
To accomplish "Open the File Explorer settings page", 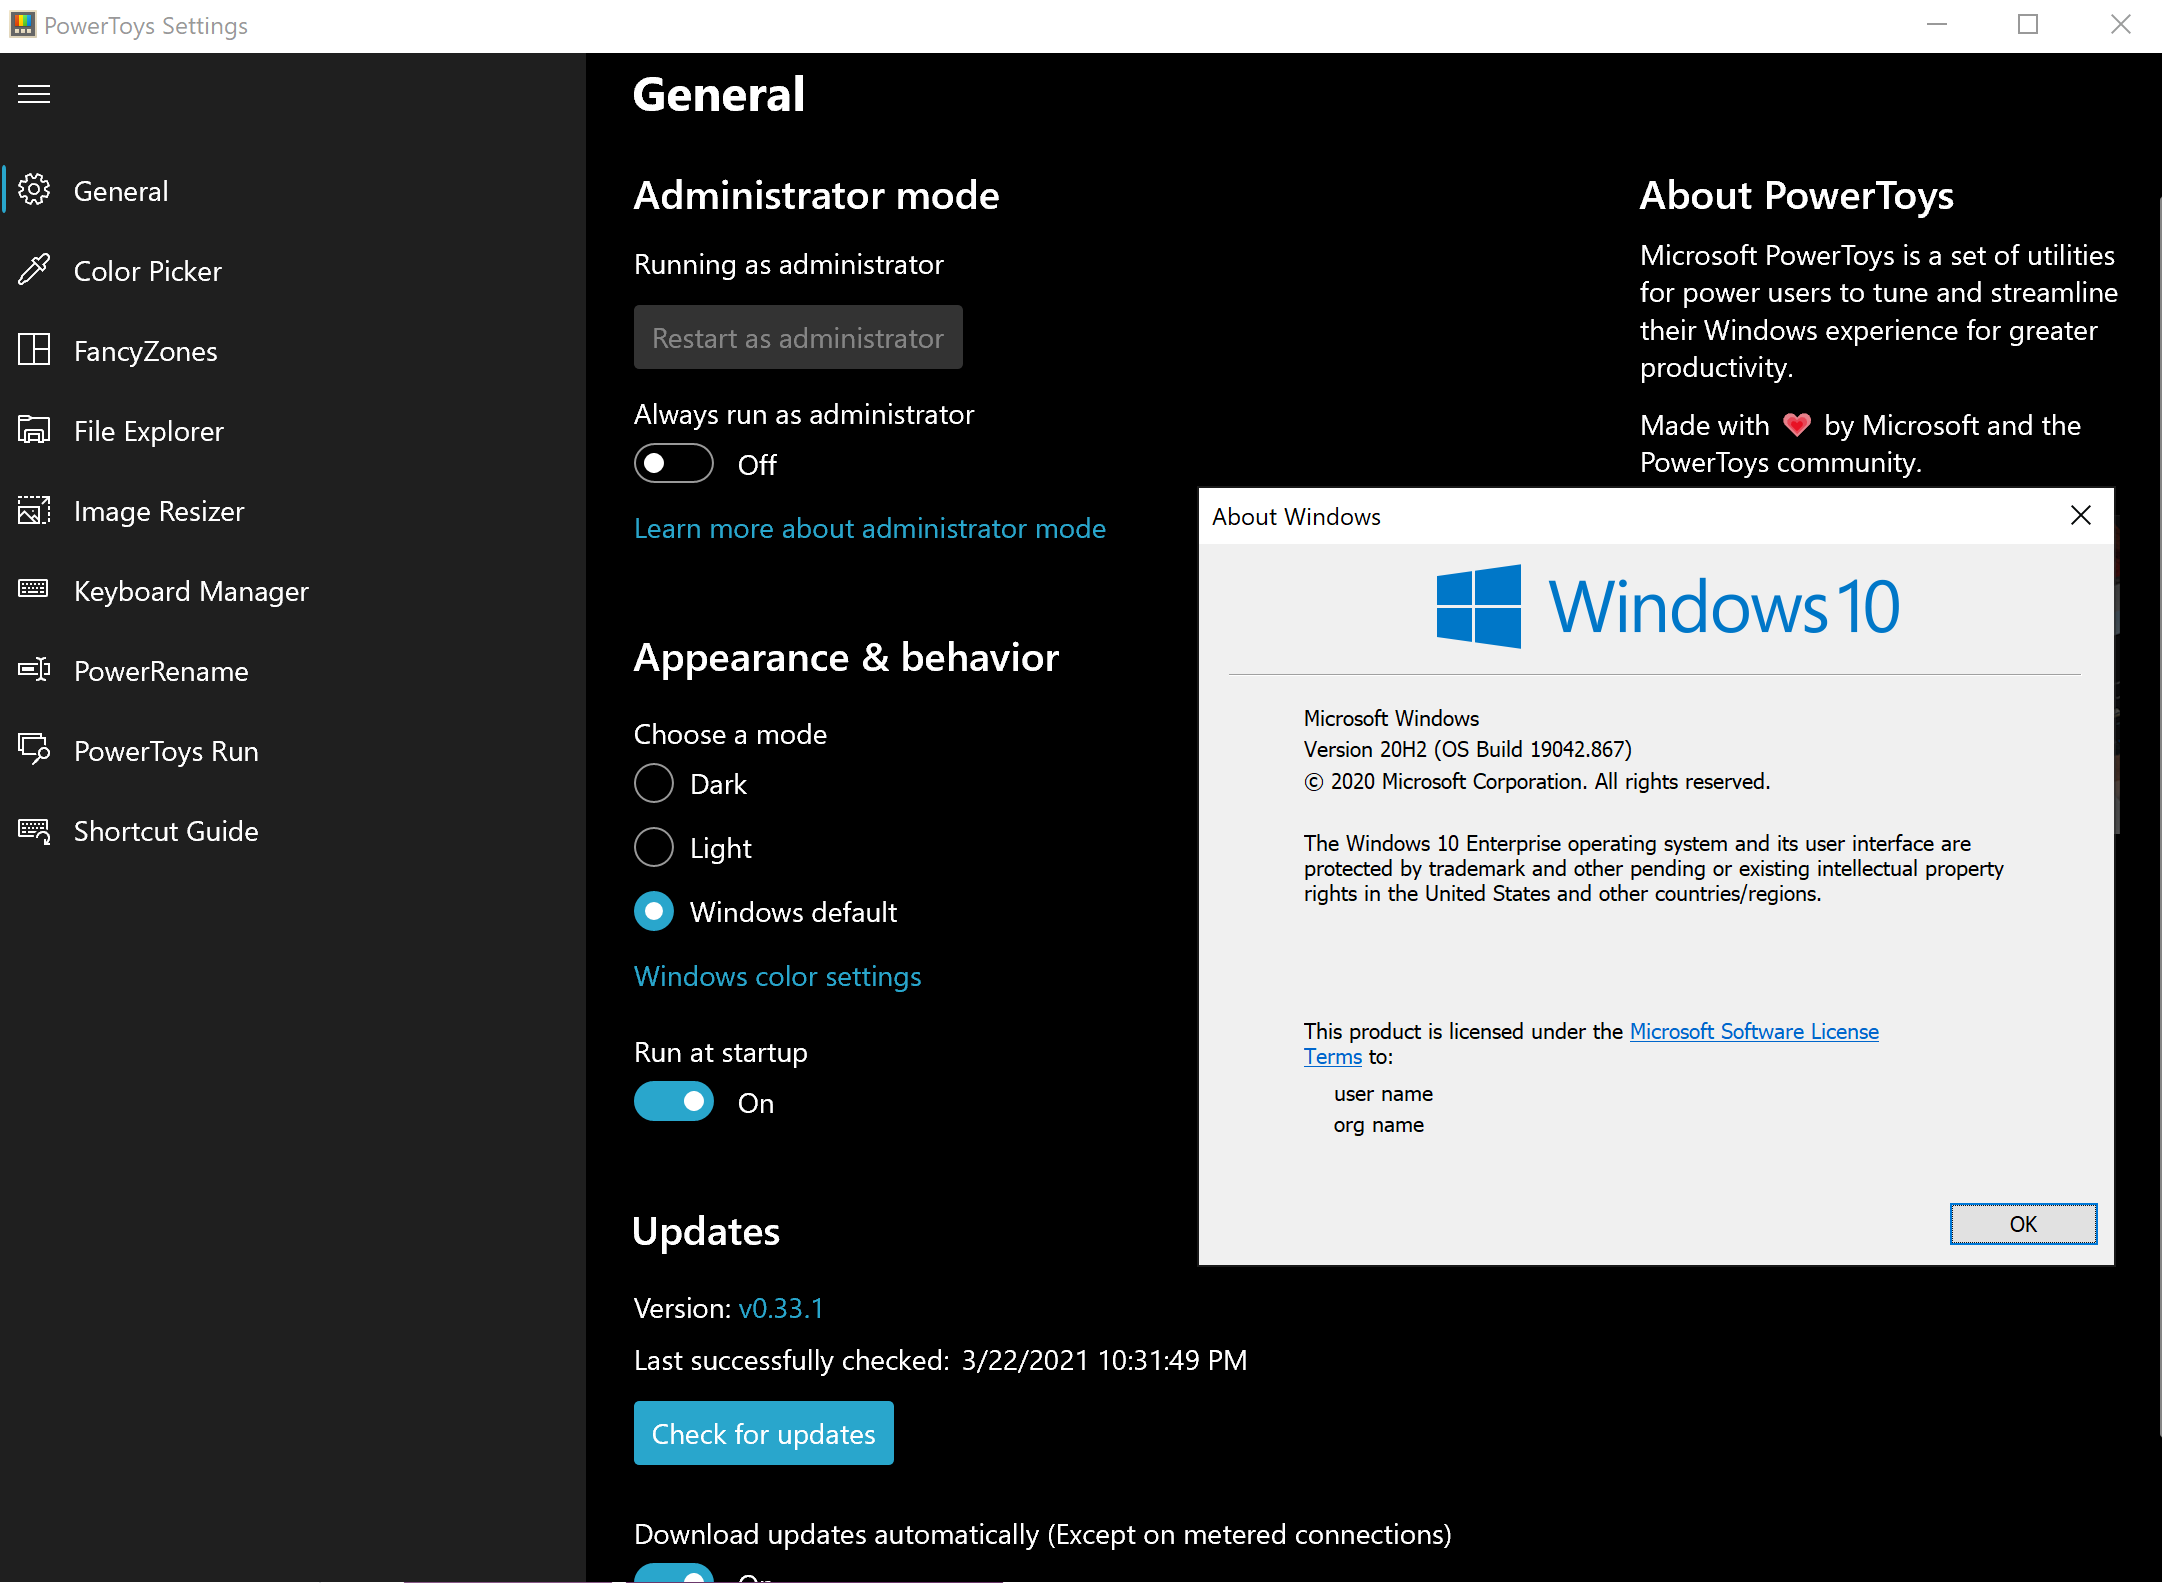I will click(x=34, y=430).
